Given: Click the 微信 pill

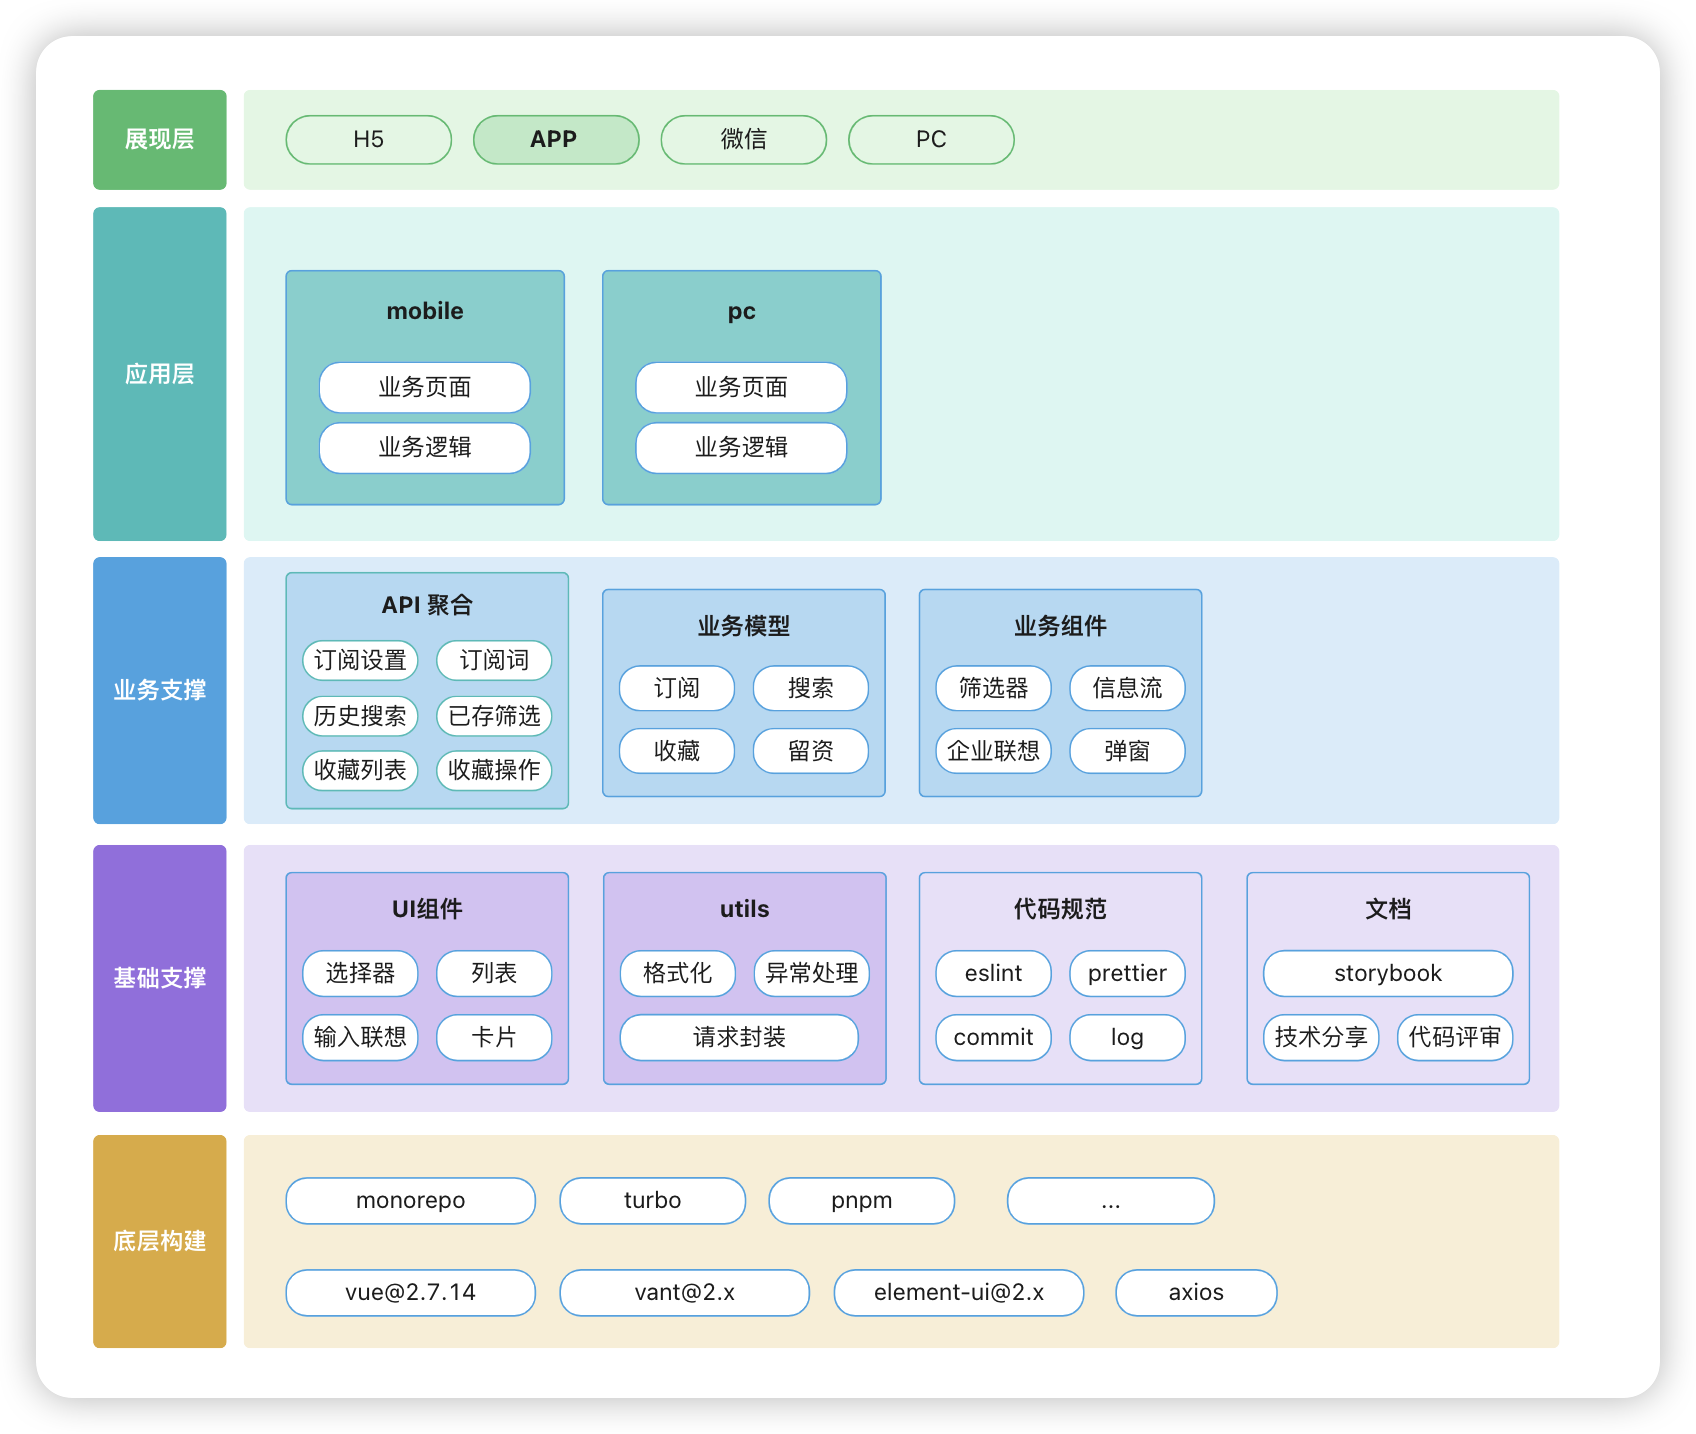Looking at the screenshot, I should point(743,139).
